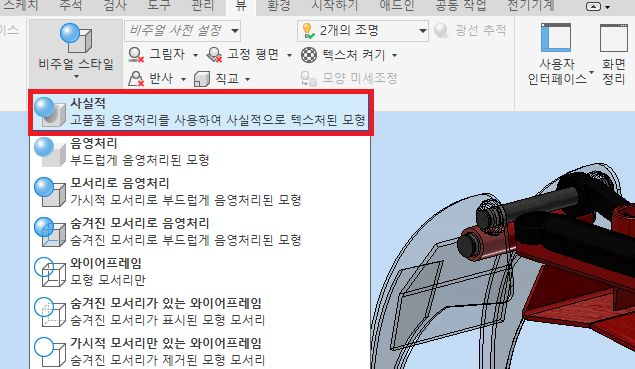Expand the 그림자 dropdown arrow
This screenshot has width=635, height=369.
coord(195,55)
